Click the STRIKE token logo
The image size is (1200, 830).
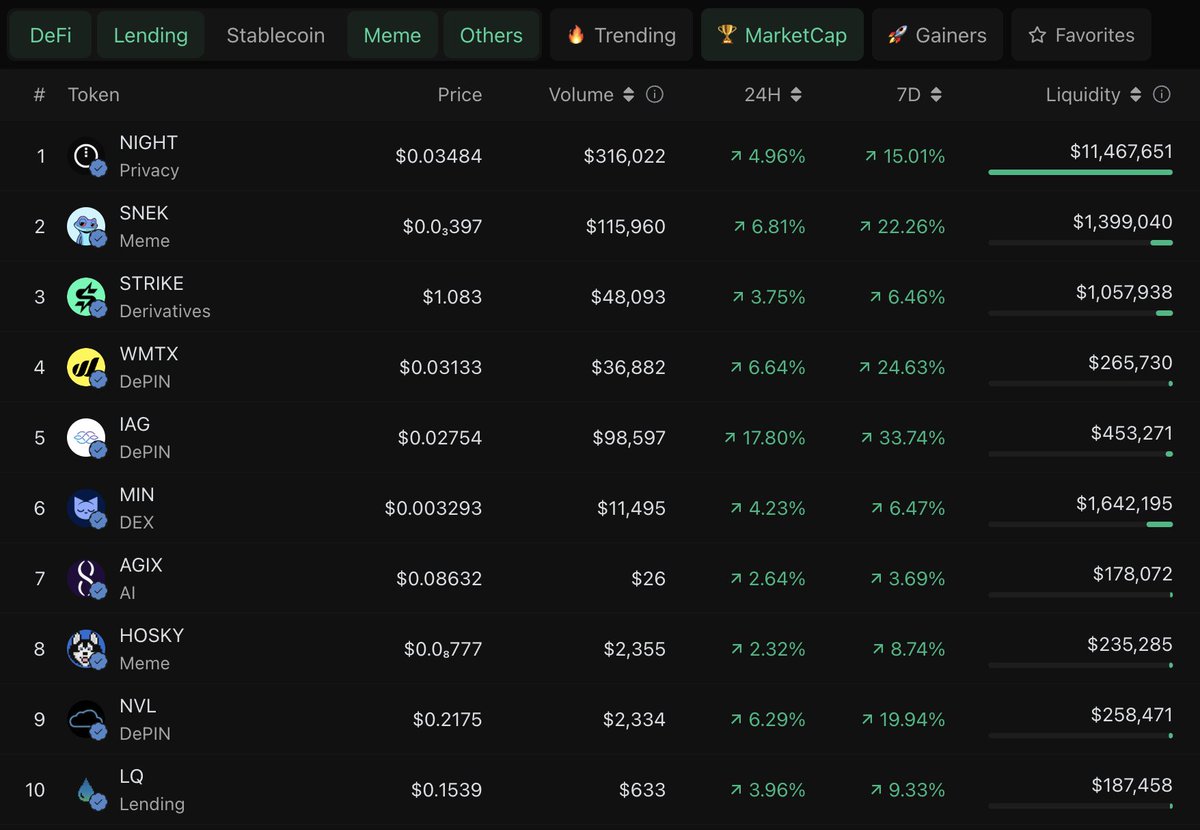pyautogui.click(x=86, y=297)
